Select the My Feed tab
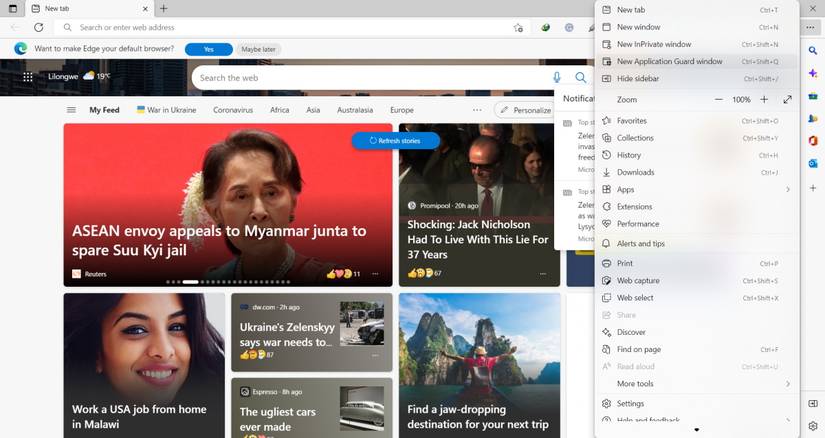 [x=104, y=110]
